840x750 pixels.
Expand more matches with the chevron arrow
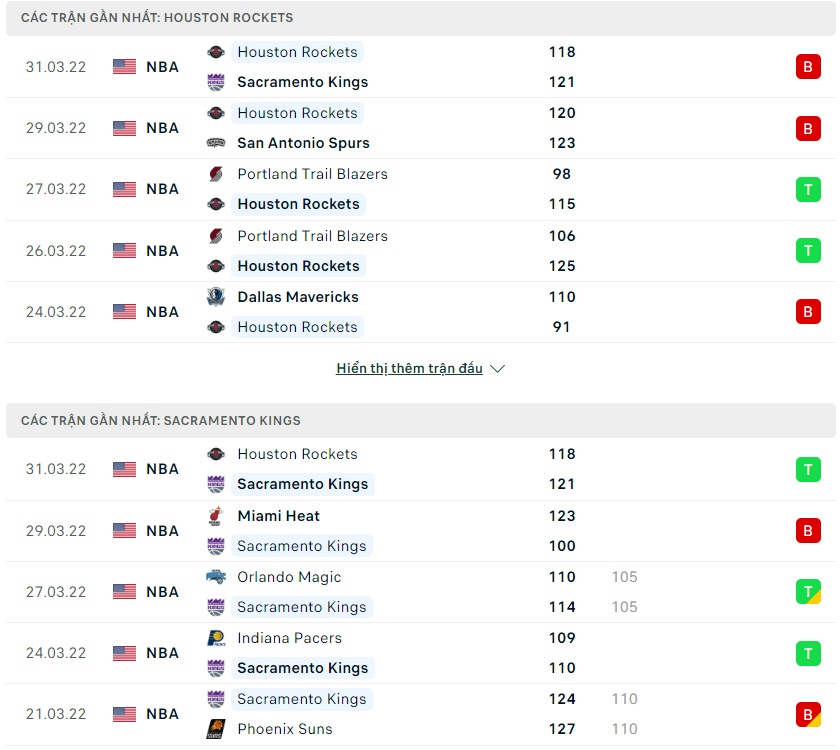coord(498,369)
